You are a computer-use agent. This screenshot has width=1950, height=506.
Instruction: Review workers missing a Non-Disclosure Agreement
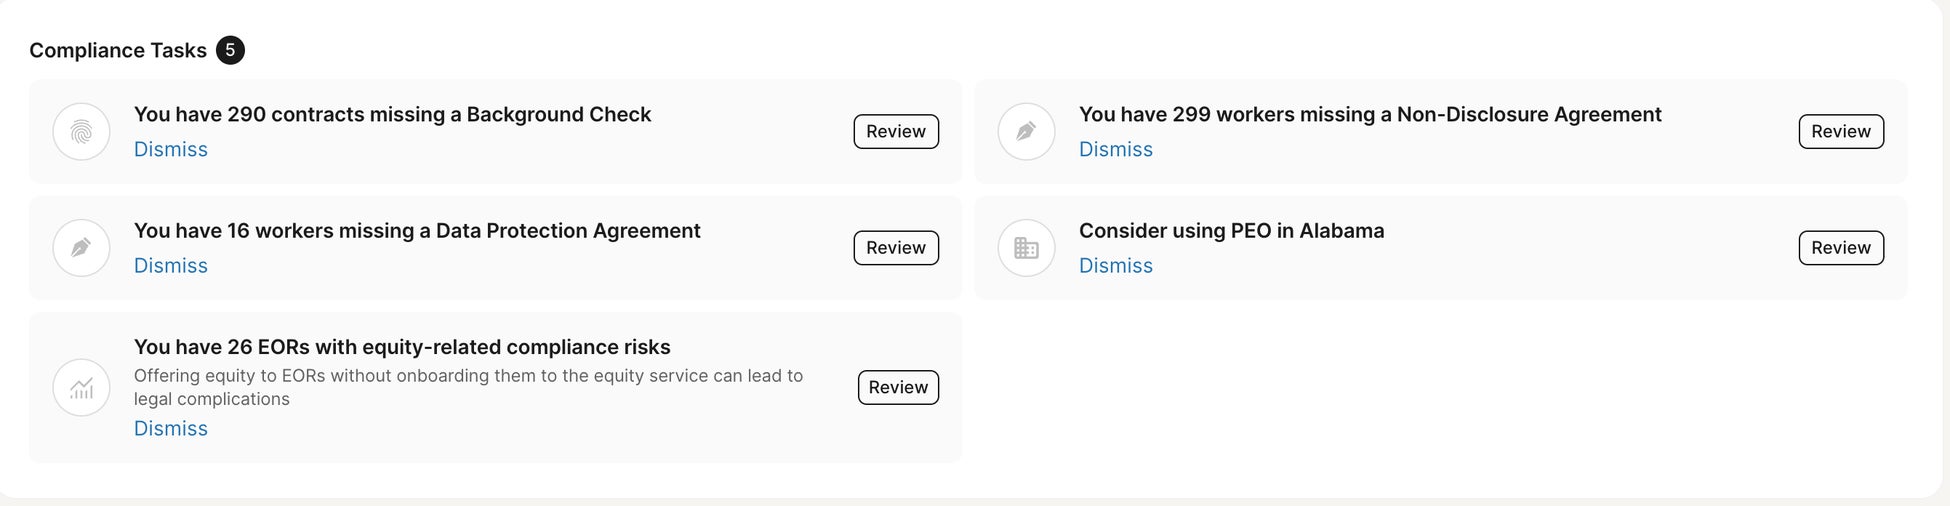[x=1840, y=131]
